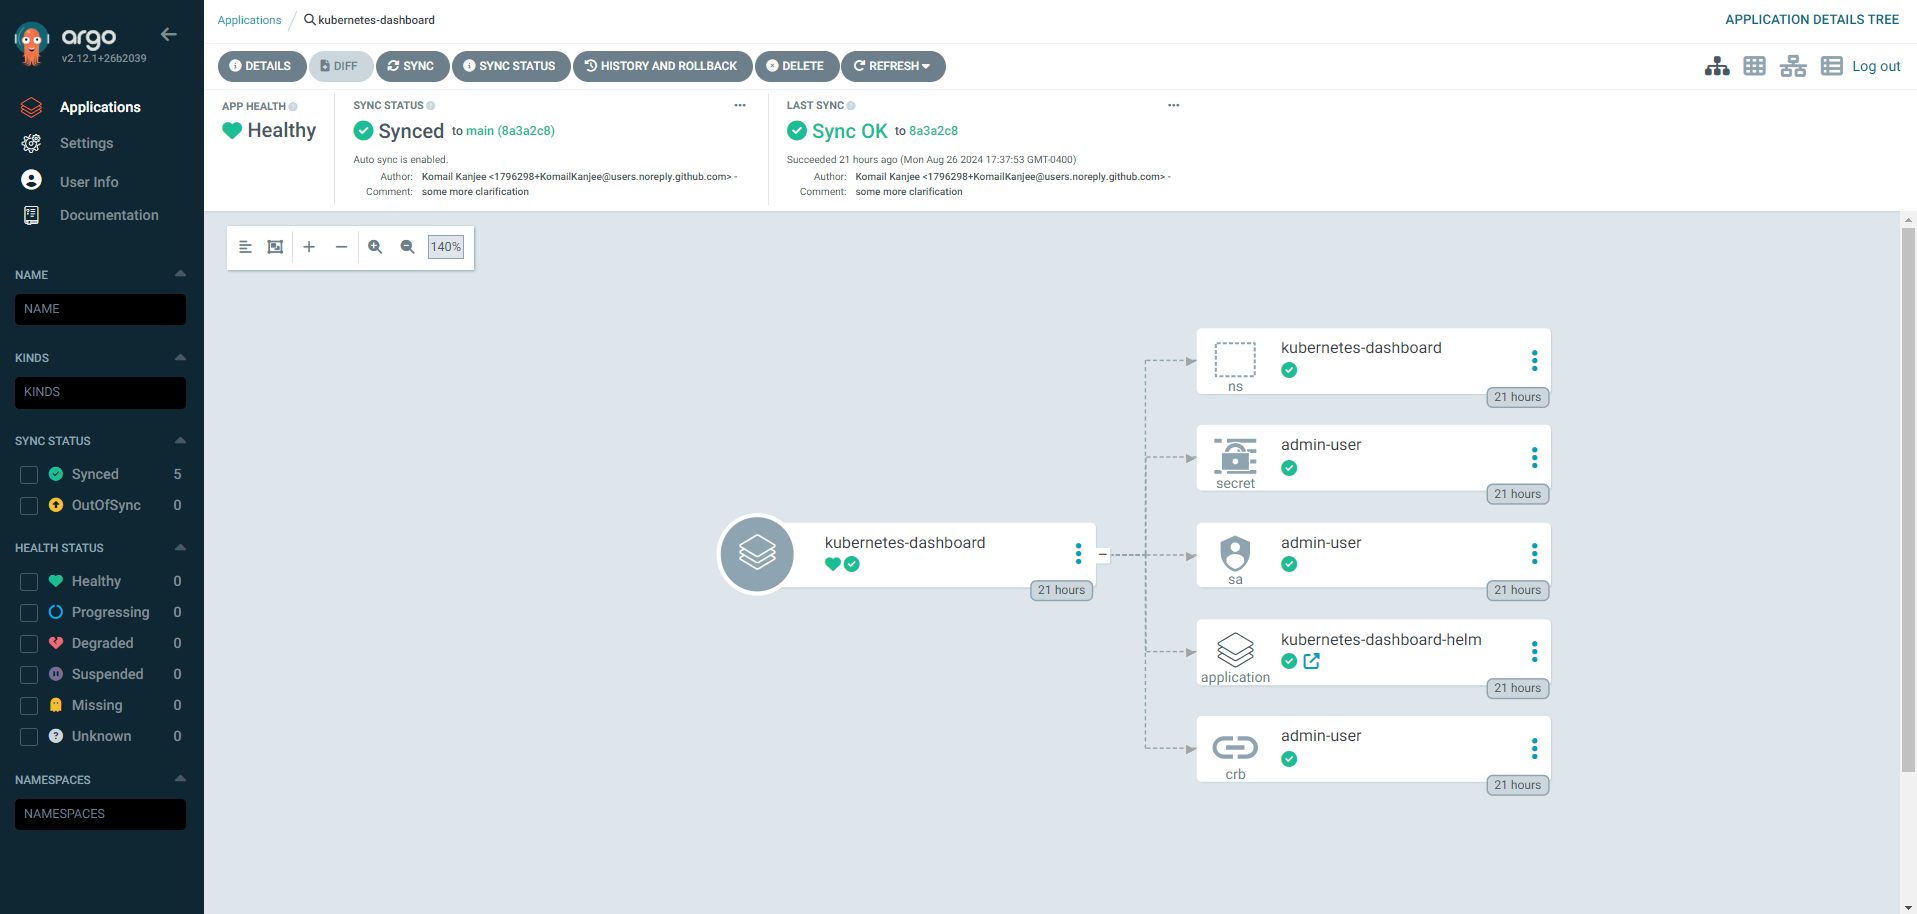Enable the Missing health filter checkbox
This screenshot has height=914, width=1917.
tap(29, 706)
